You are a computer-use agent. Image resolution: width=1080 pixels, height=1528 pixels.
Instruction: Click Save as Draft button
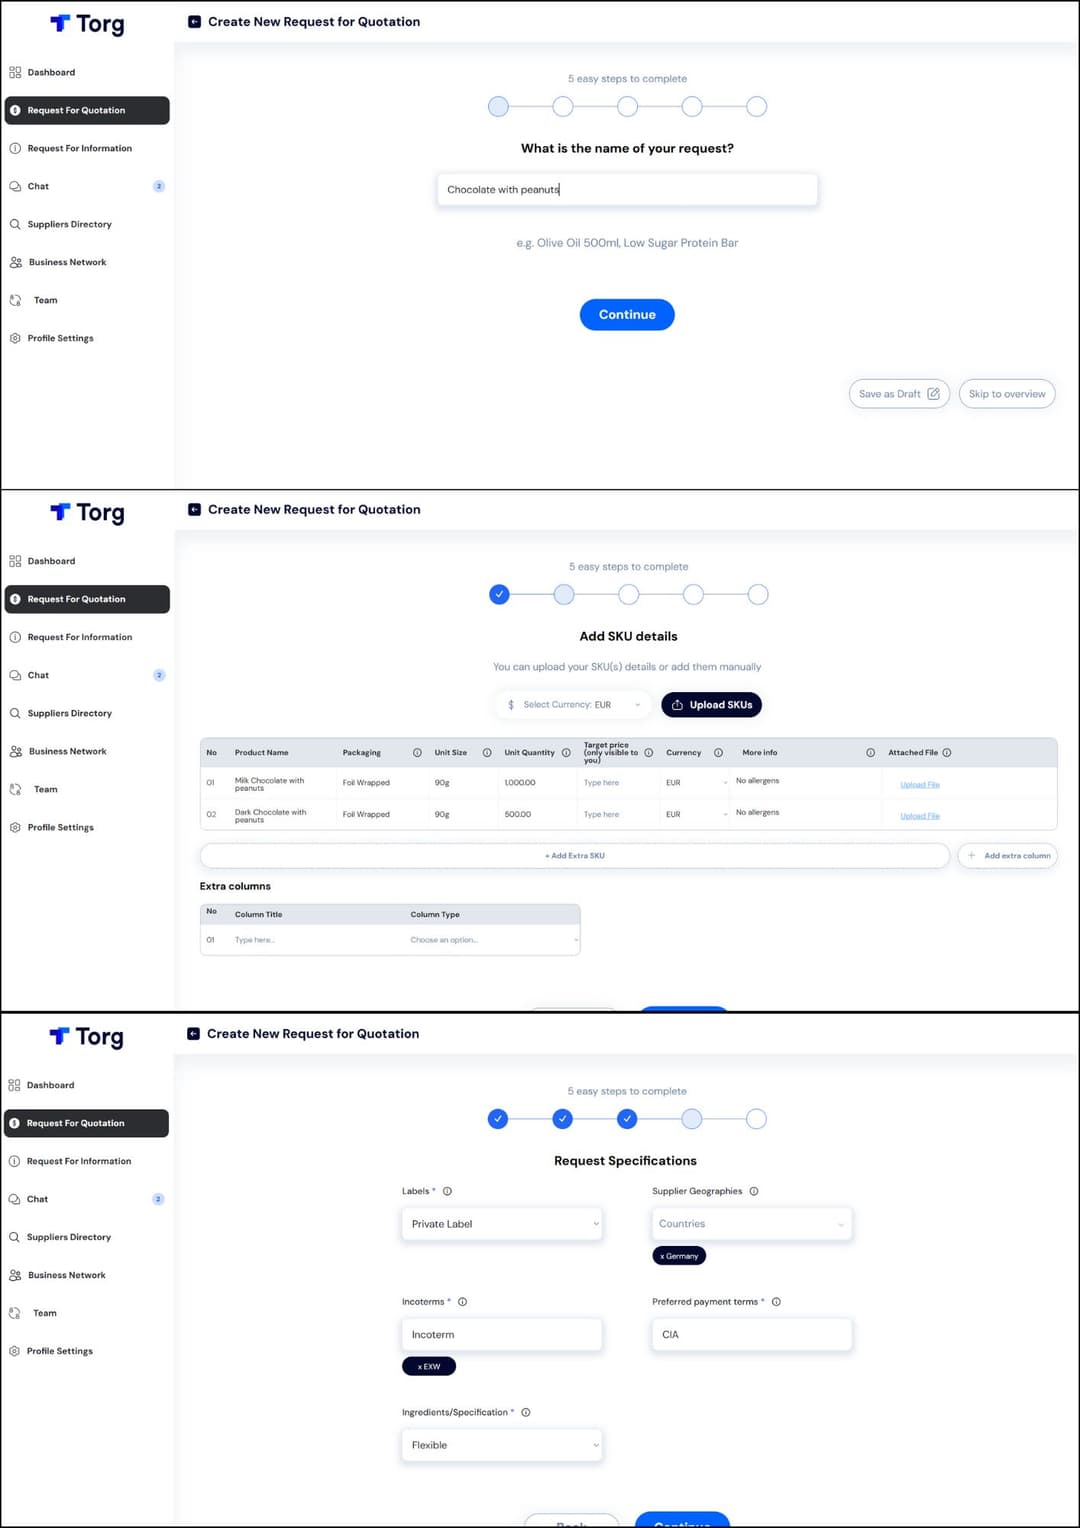898,394
